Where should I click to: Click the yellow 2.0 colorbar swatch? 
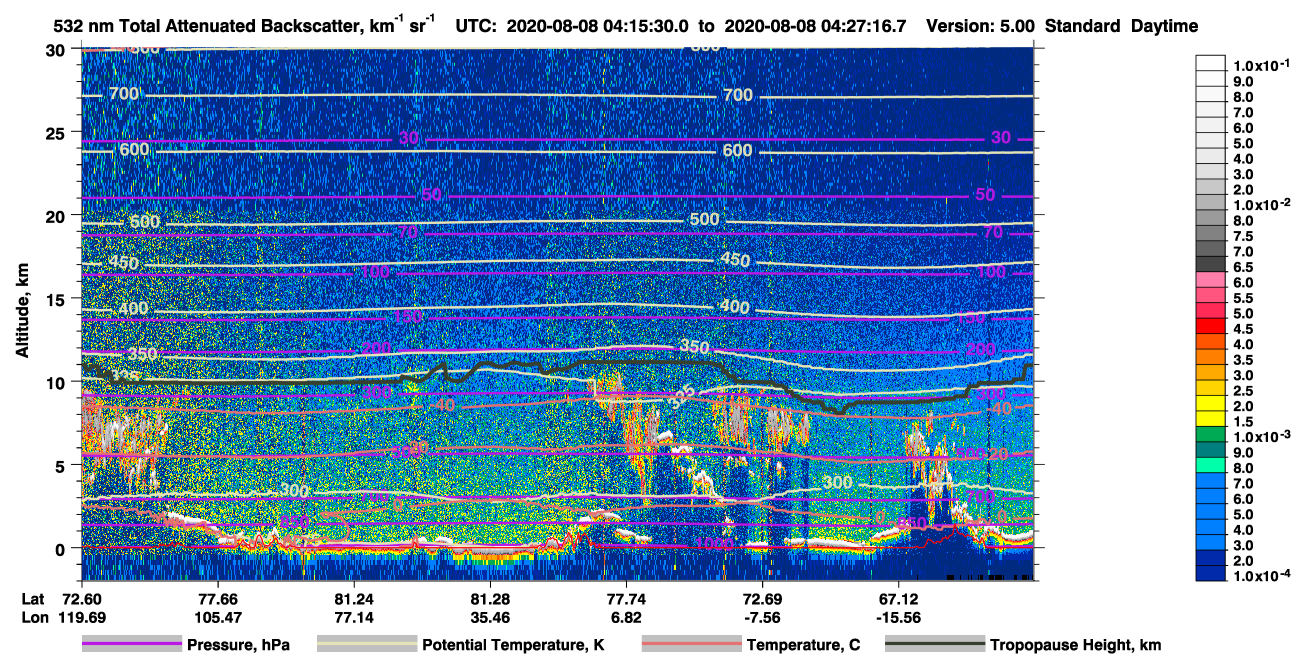click(1211, 405)
